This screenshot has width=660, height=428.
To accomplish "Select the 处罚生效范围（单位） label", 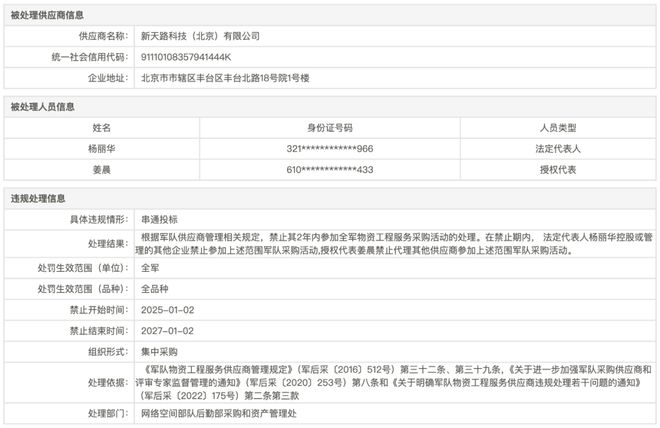I will tap(83, 268).
